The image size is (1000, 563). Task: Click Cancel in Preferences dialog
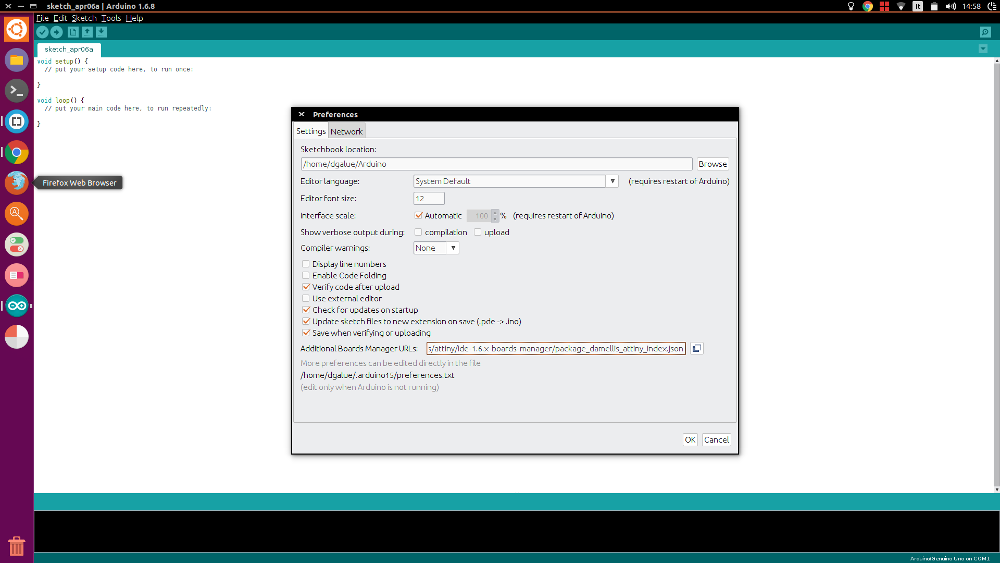tap(716, 440)
